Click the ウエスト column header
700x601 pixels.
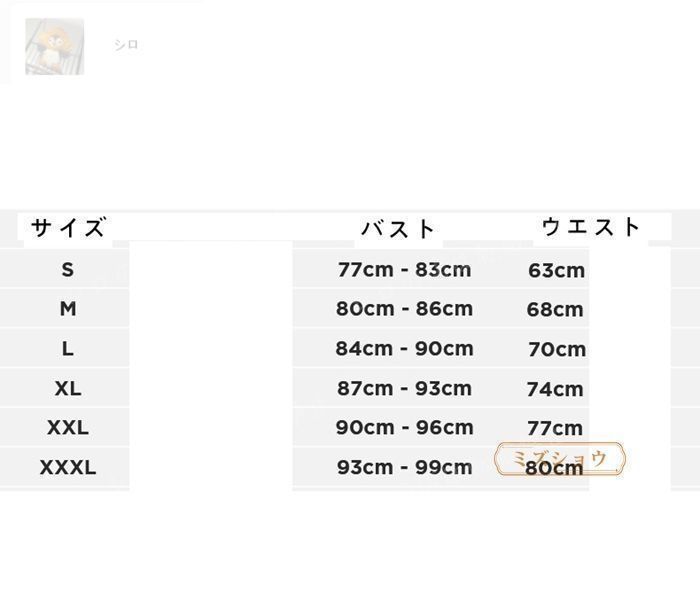click(591, 227)
